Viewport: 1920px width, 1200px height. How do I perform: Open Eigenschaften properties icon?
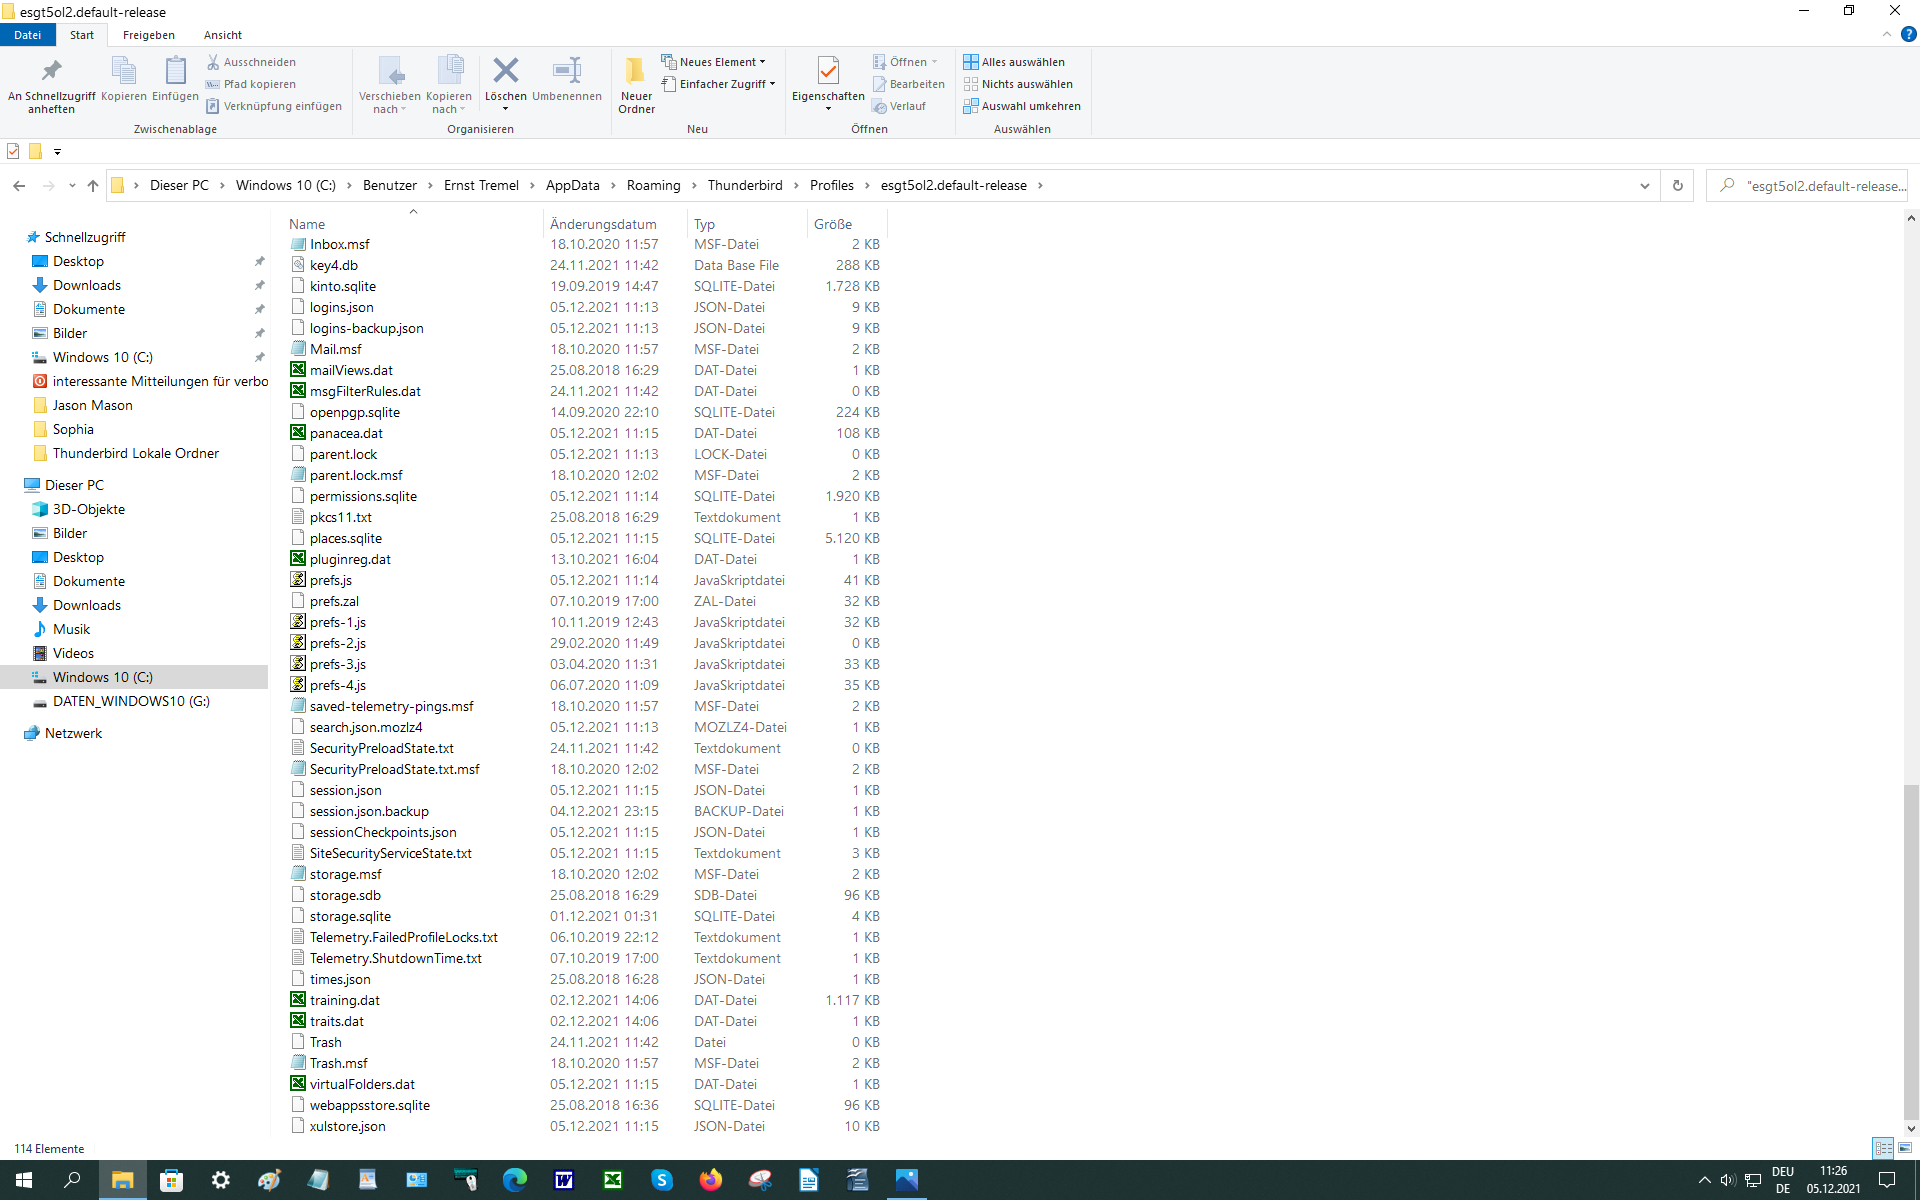coord(827,71)
